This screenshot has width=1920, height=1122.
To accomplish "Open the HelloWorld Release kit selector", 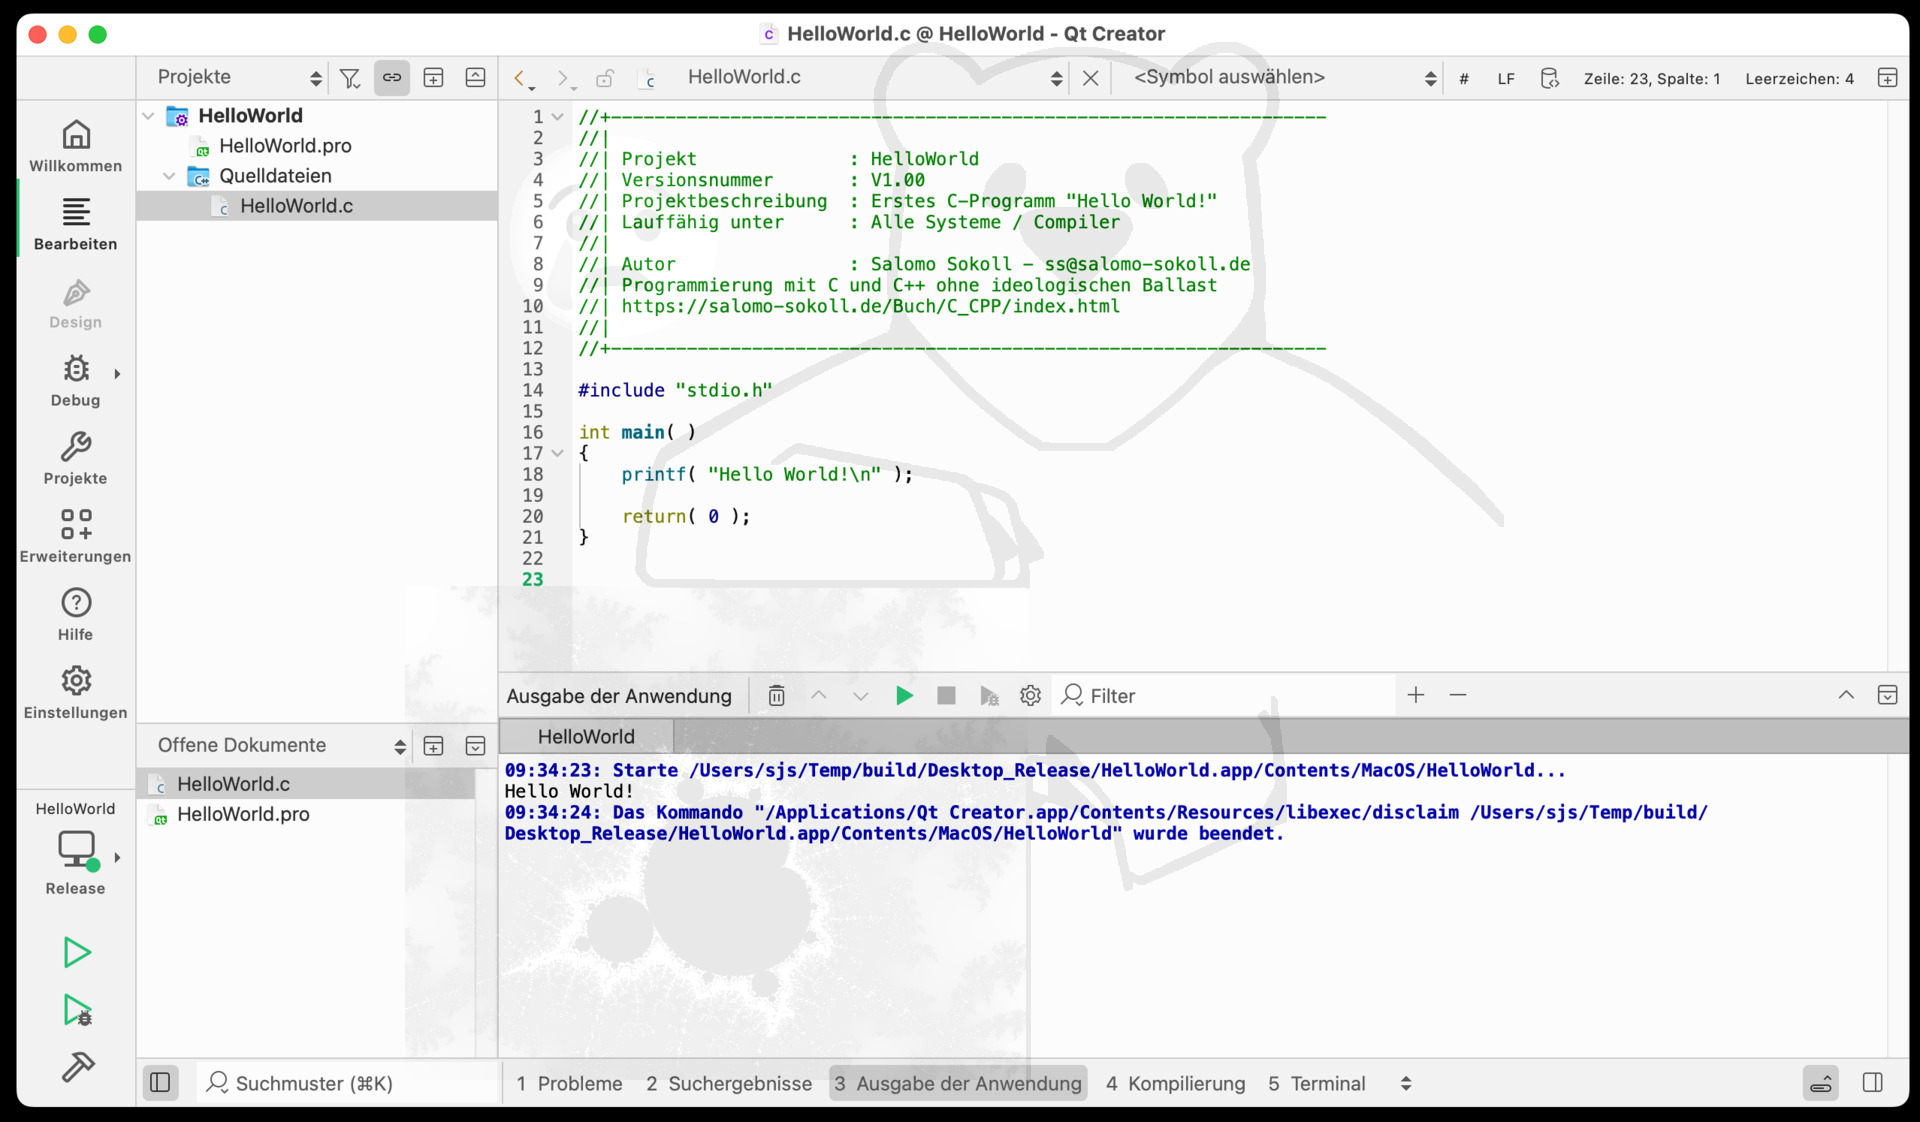I will pos(76,848).
